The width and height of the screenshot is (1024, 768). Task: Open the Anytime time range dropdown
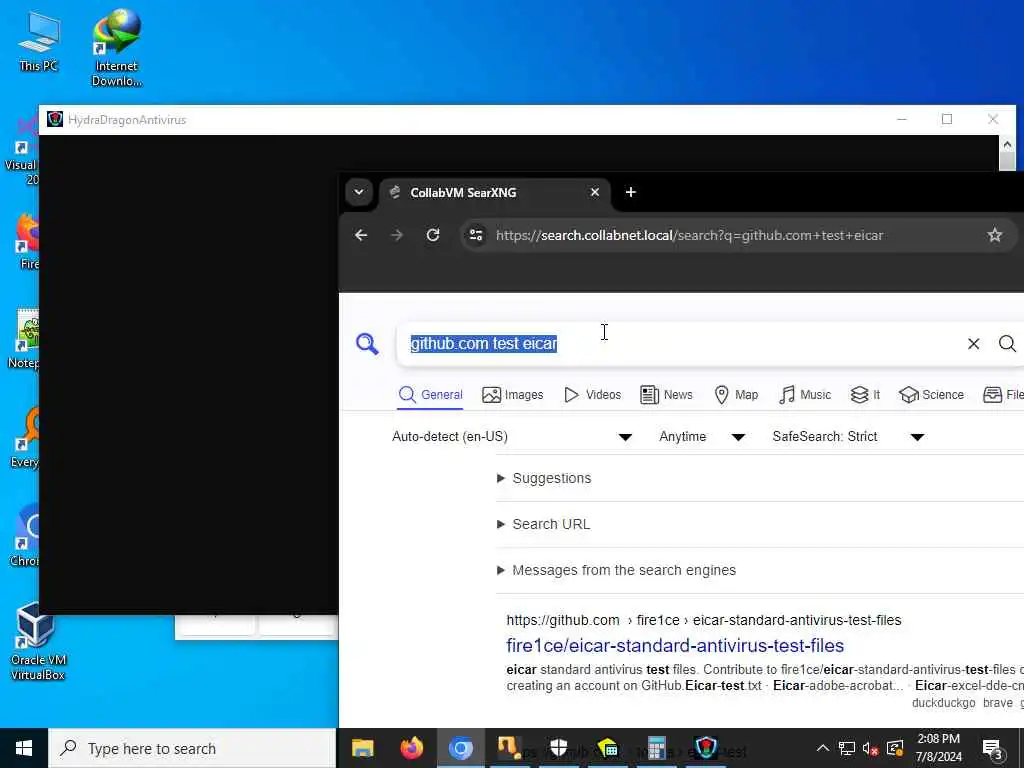[x=702, y=436]
